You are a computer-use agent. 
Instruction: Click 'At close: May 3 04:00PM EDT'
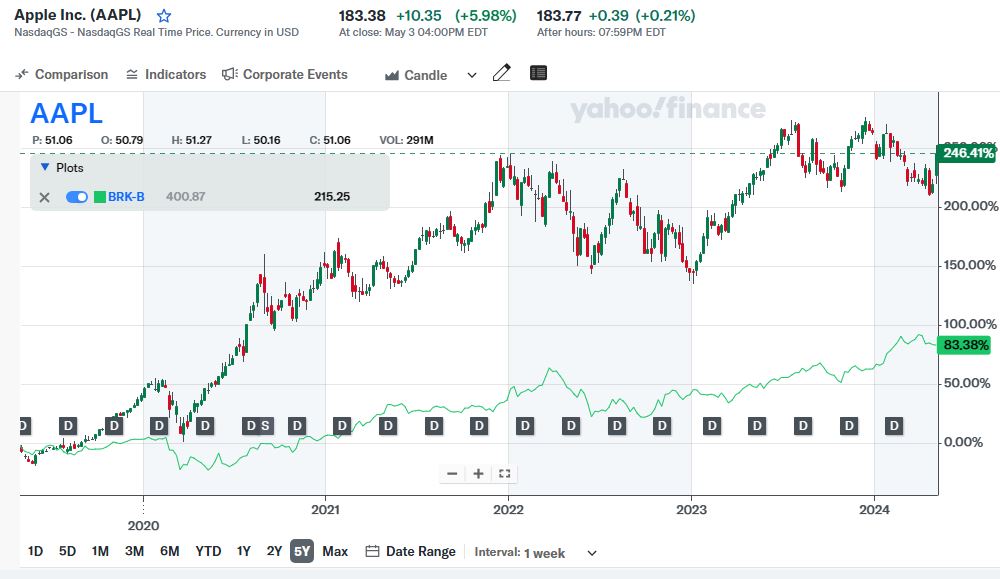(413, 33)
